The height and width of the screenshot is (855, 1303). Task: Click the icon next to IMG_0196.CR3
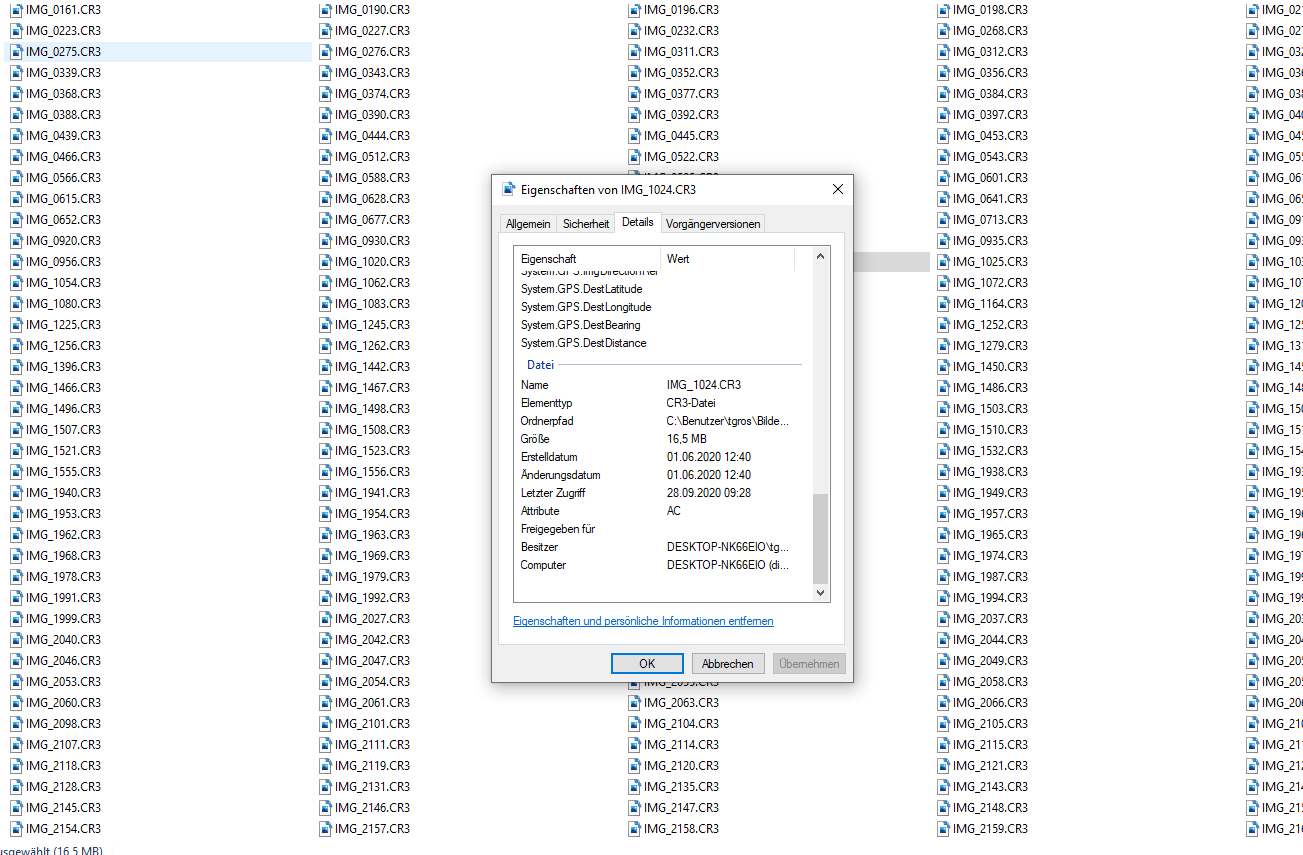point(635,9)
